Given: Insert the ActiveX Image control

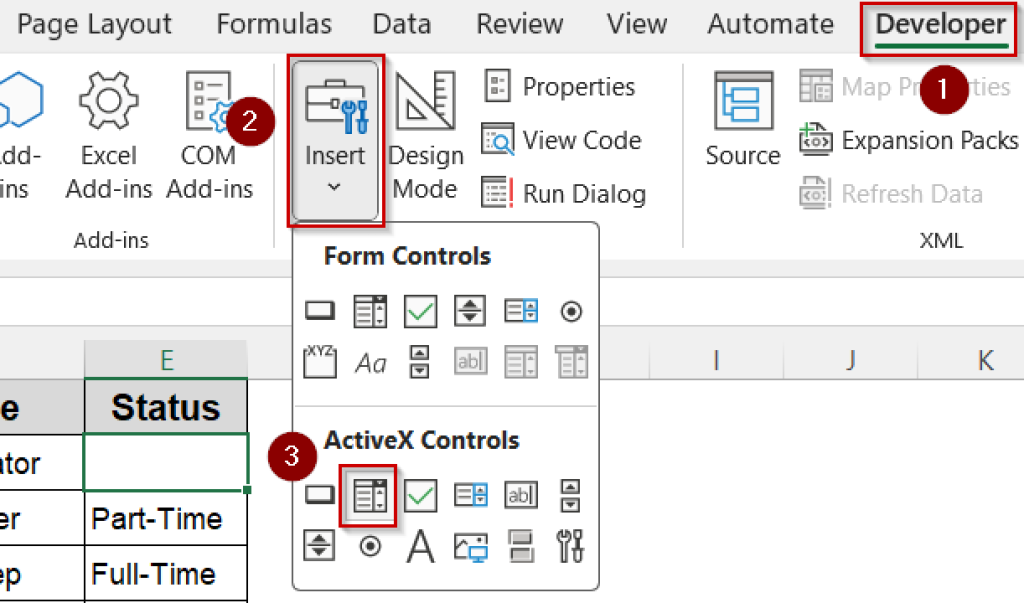Looking at the screenshot, I should 470,547.
